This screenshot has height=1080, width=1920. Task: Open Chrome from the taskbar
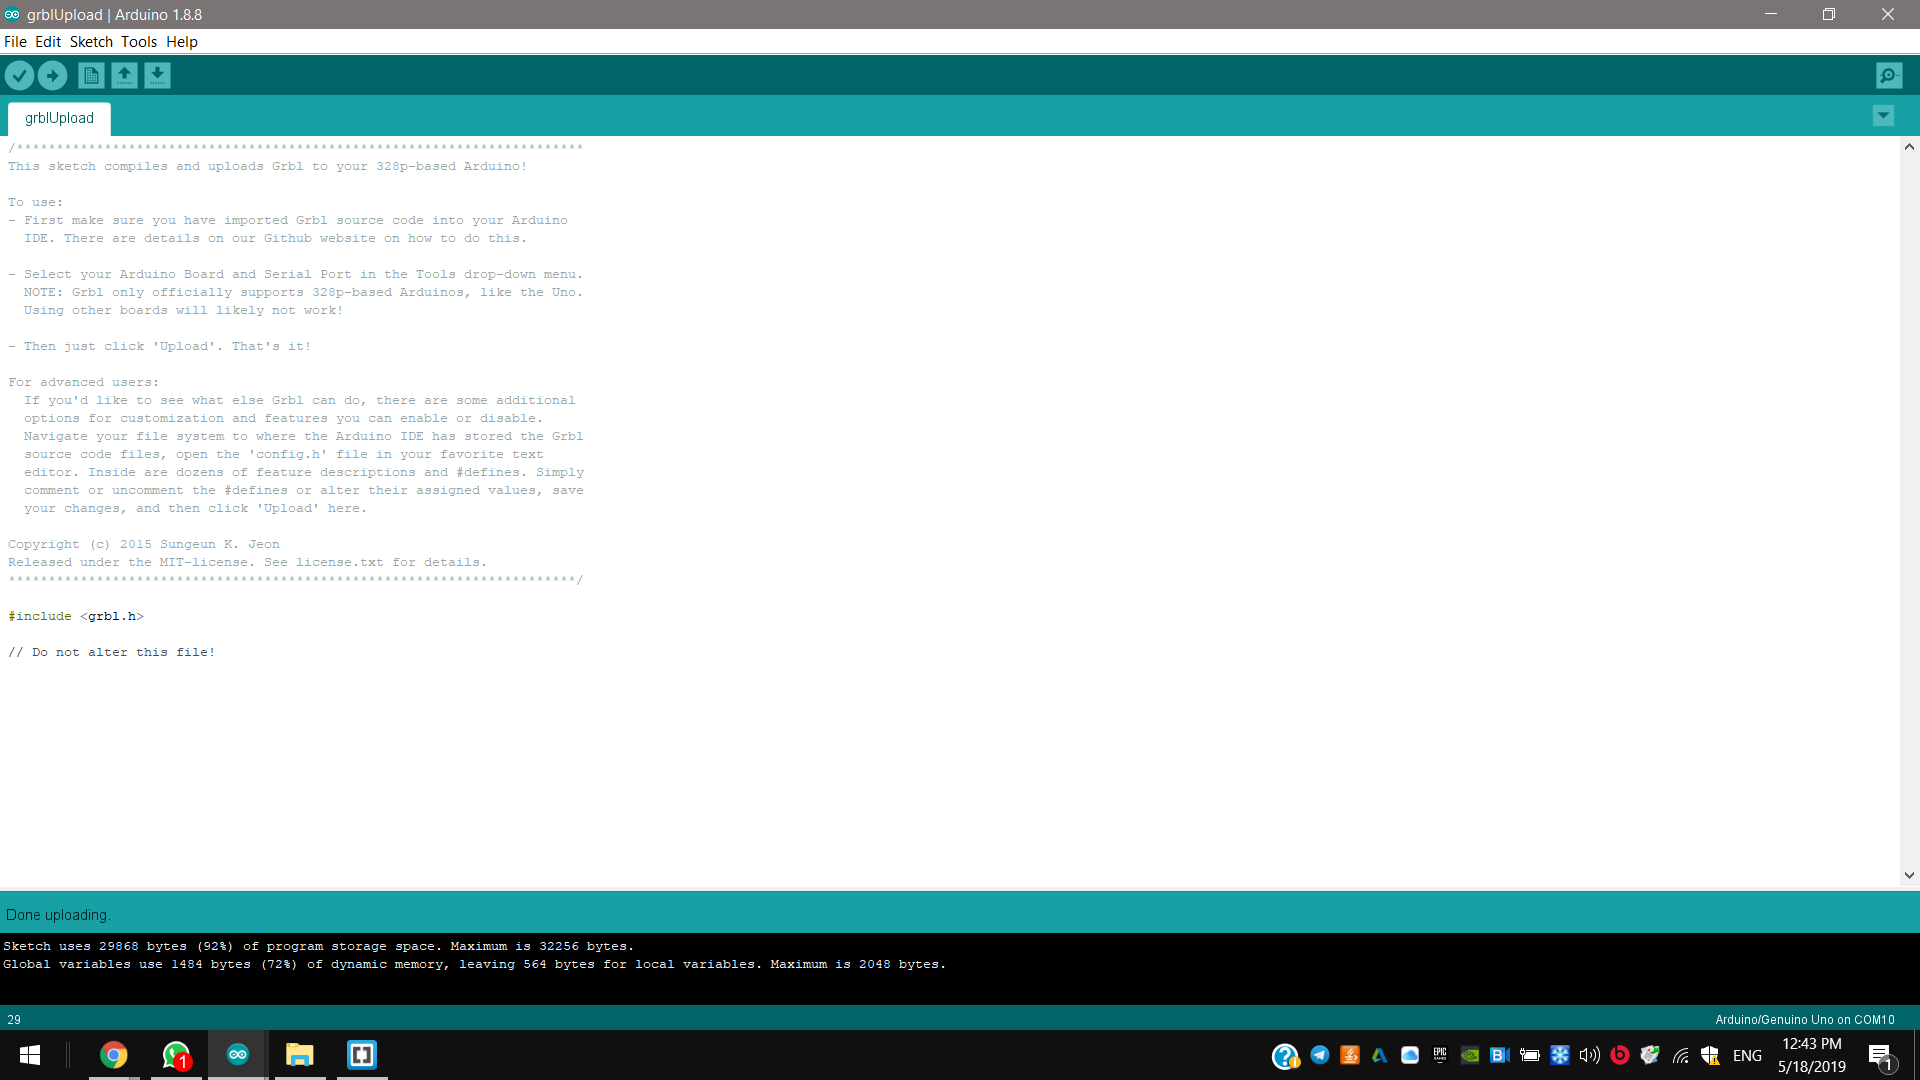[114, 1055]
